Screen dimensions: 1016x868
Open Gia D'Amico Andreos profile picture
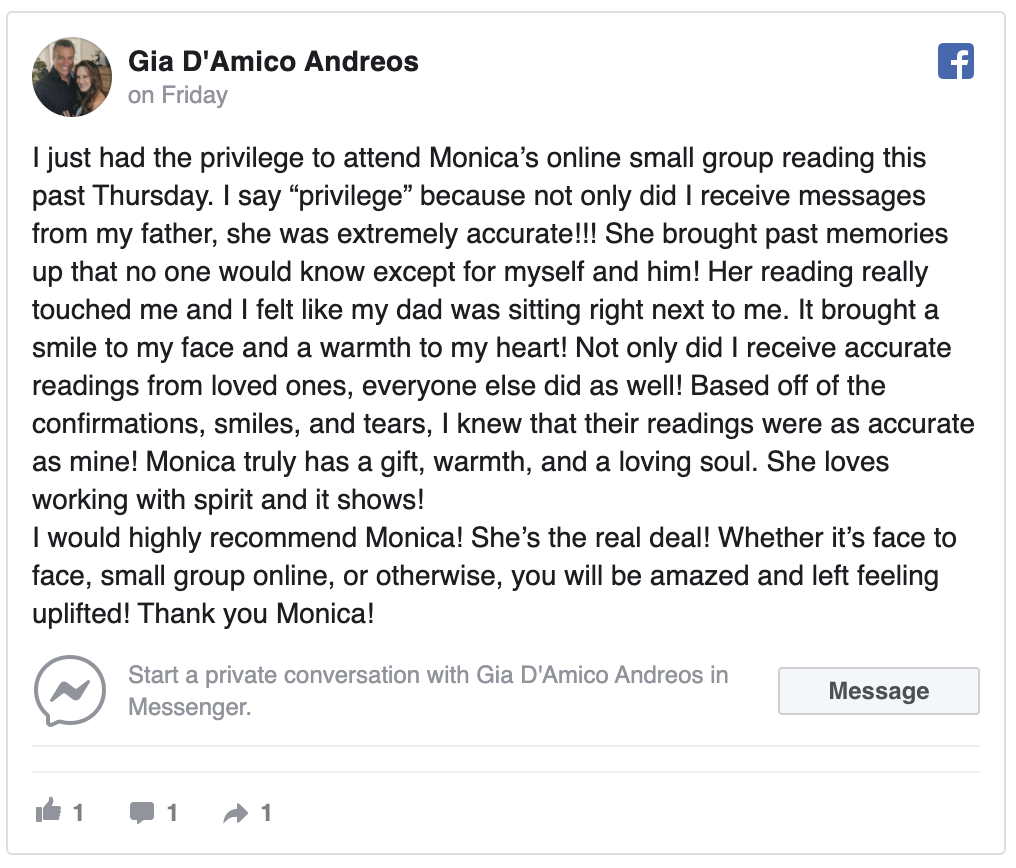tap(72, 77)
